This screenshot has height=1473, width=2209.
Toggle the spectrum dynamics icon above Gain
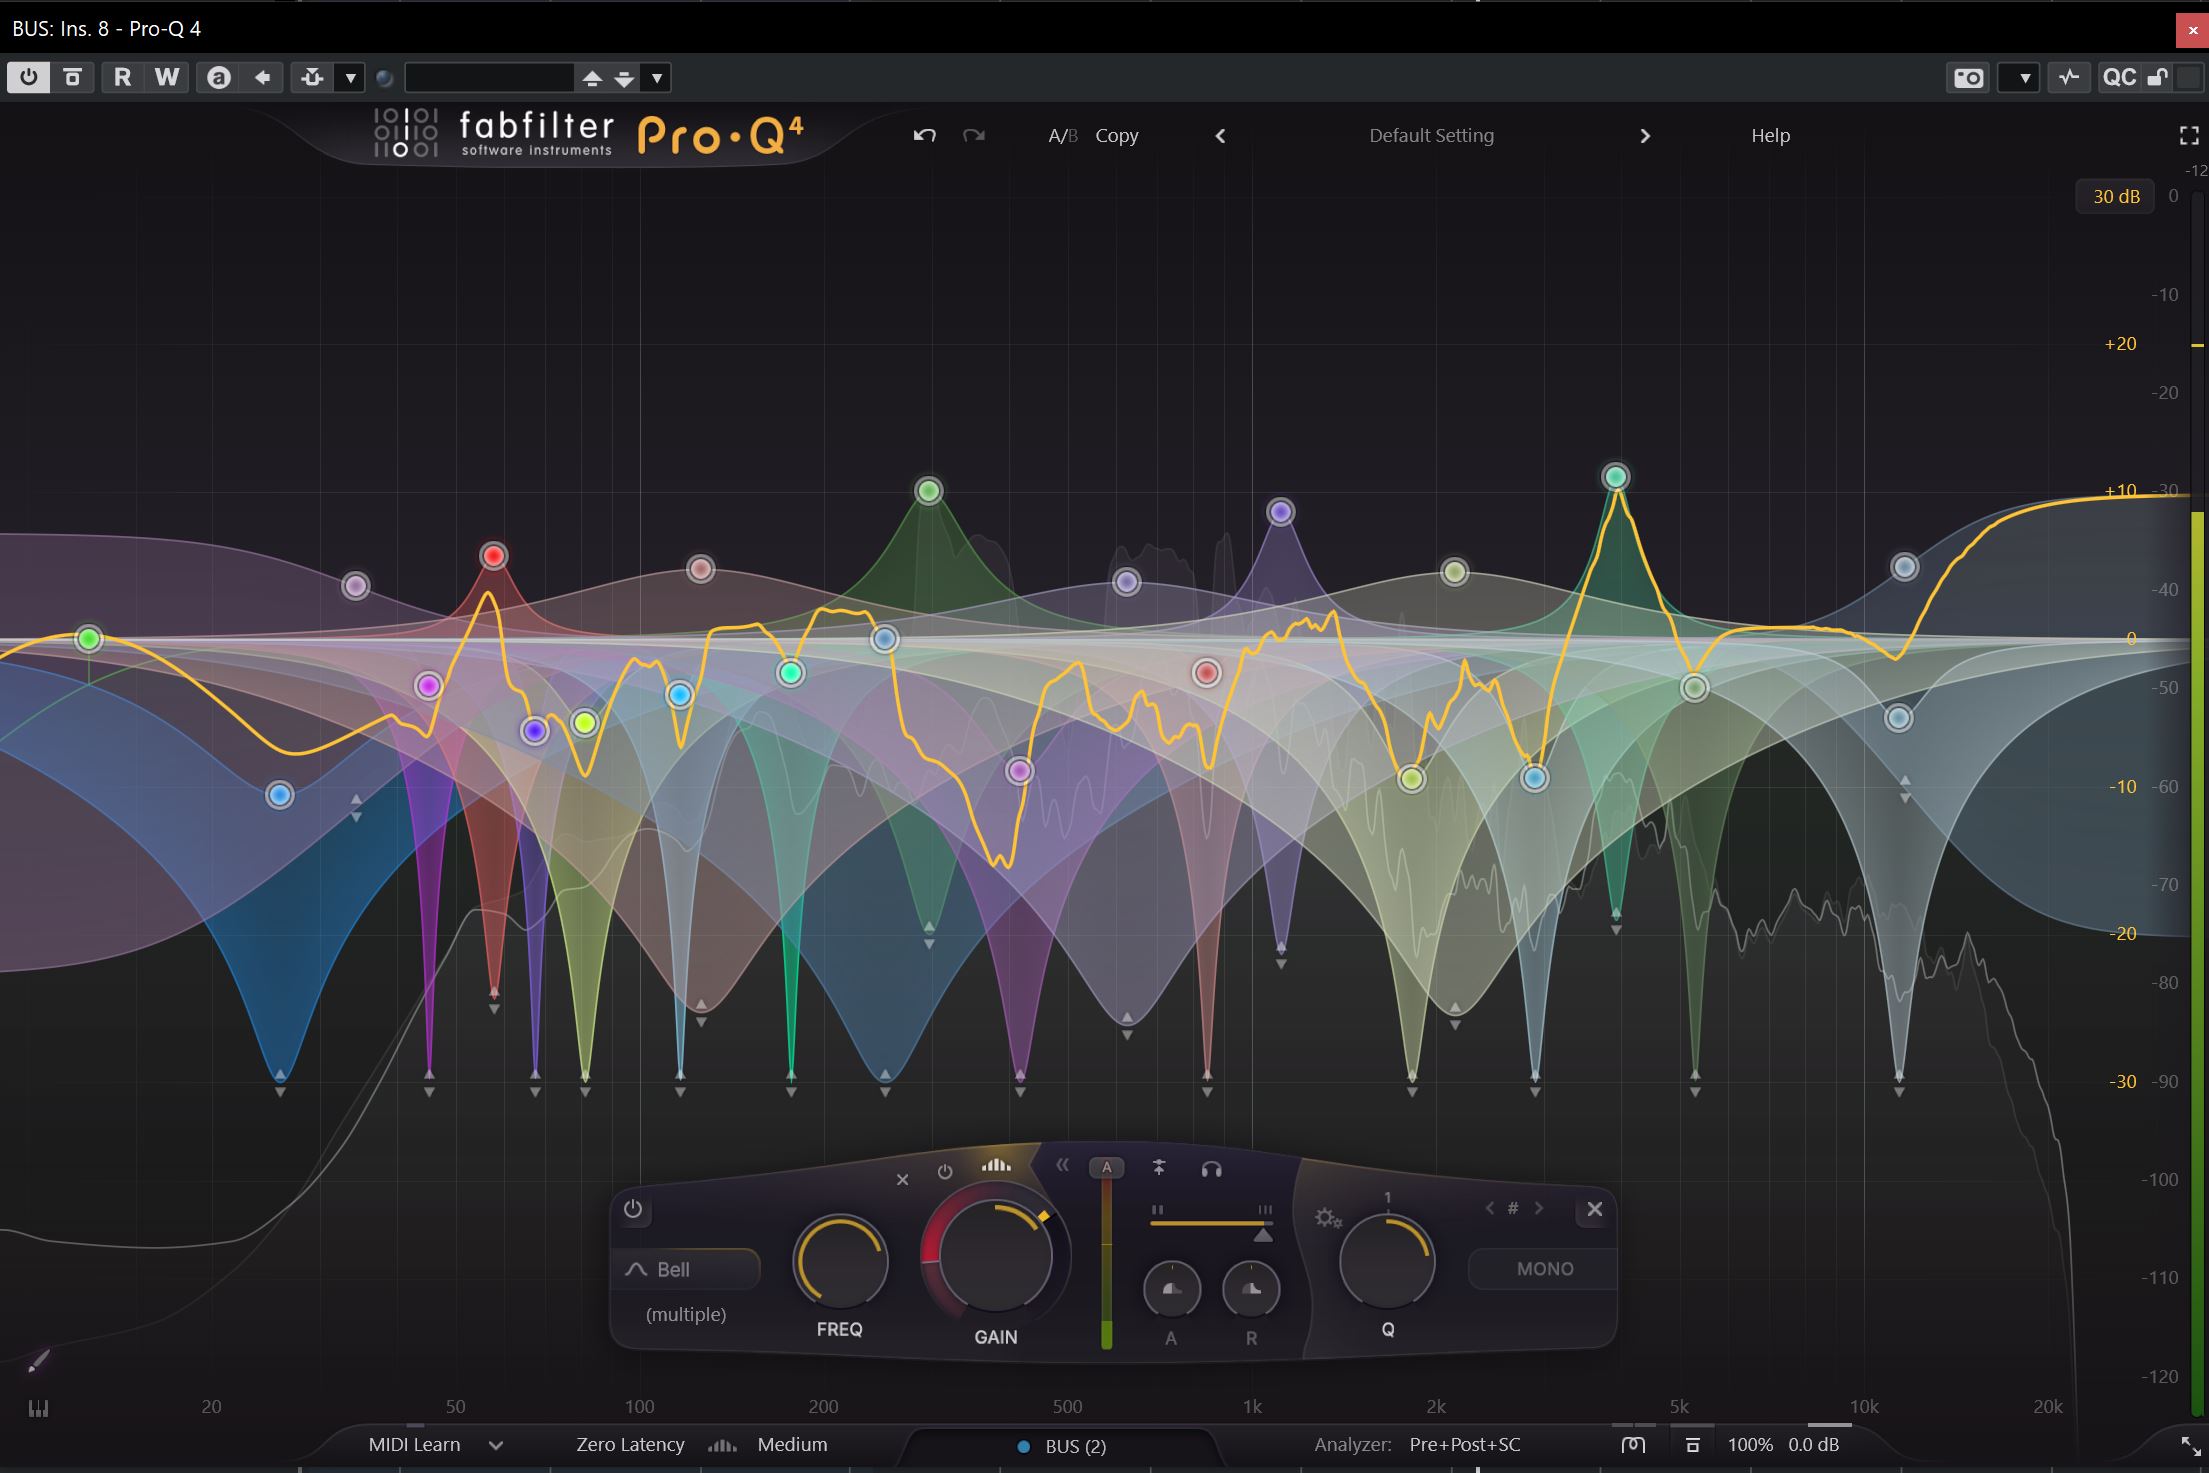click(x=996, y=1165)
